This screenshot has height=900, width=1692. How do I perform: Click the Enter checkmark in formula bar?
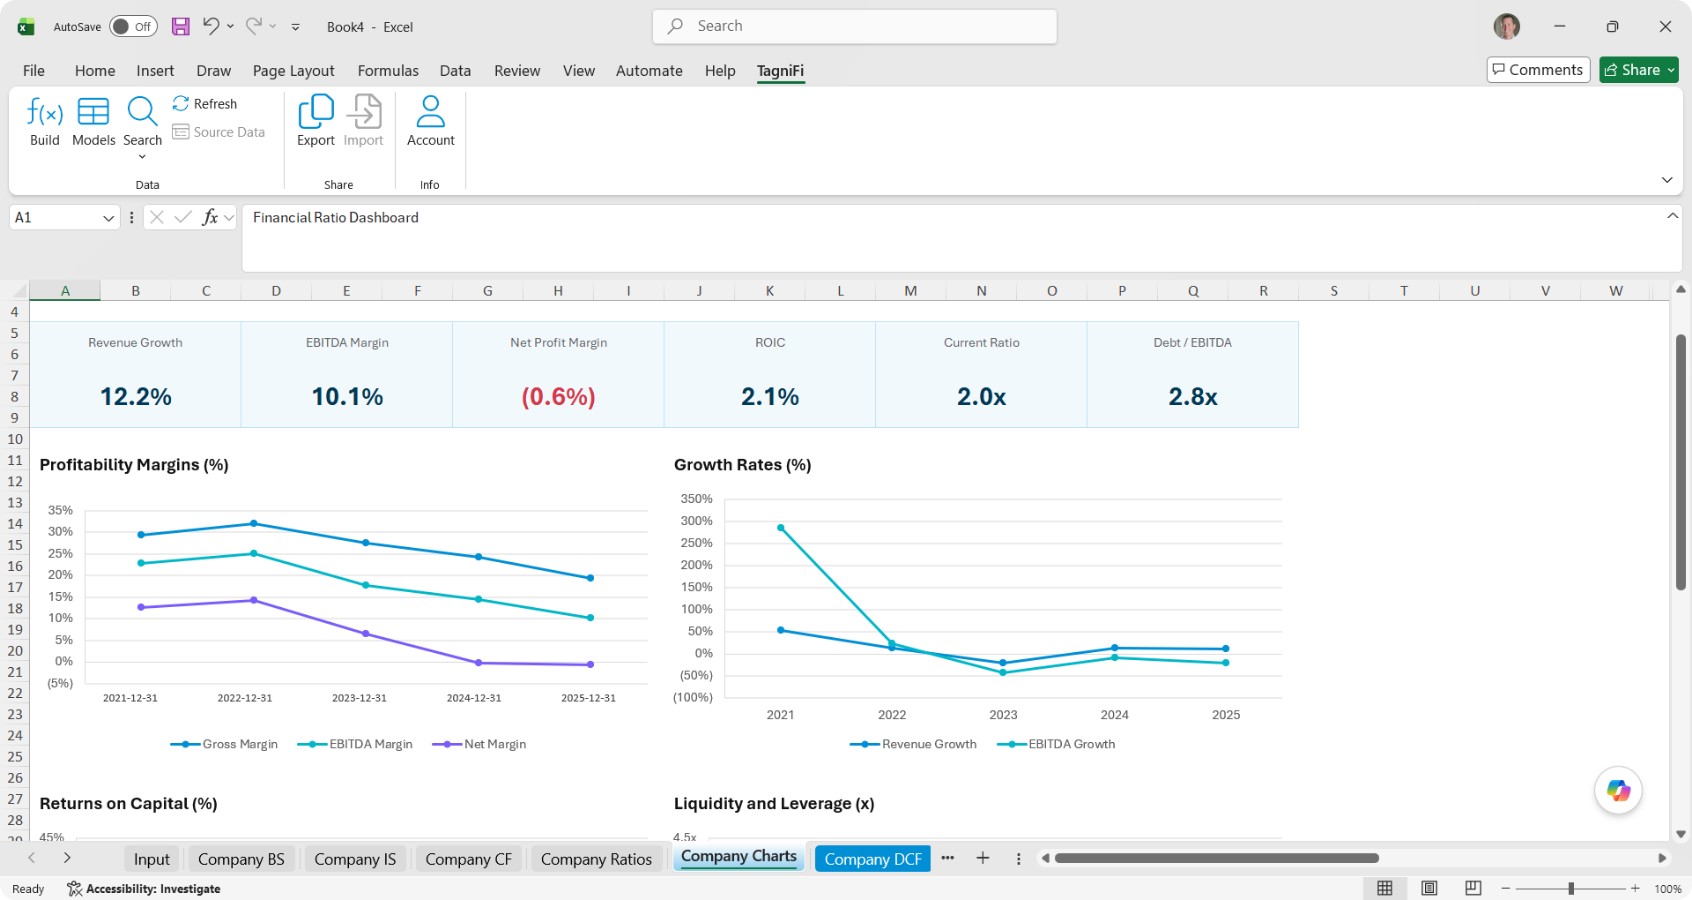[x=183, y=217]
